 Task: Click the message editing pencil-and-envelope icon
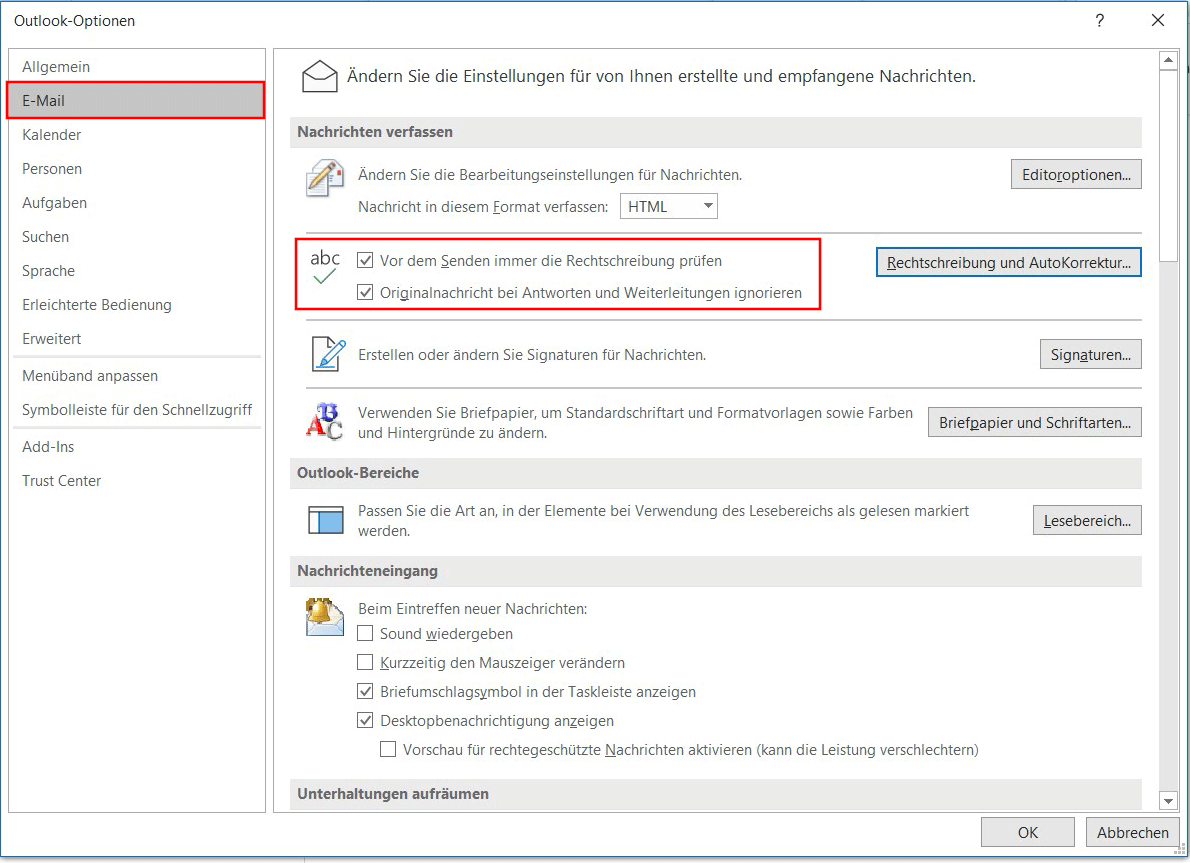(x=325, y=178)
